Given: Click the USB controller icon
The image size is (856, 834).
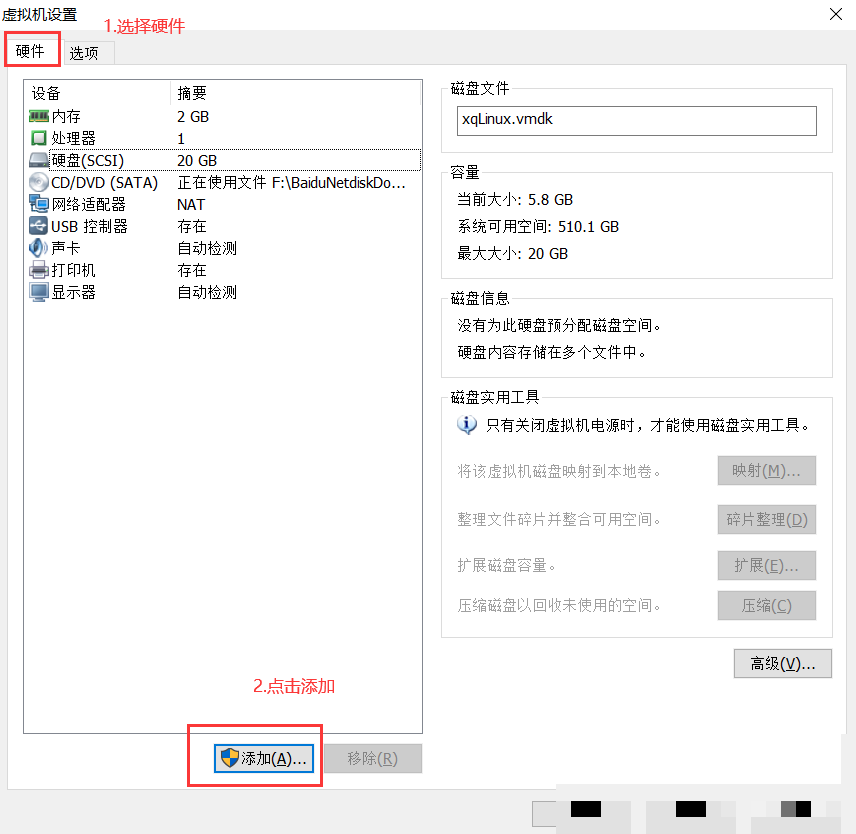Looking at the screenshot, I should pyautogui.click(x=38, y=226).
